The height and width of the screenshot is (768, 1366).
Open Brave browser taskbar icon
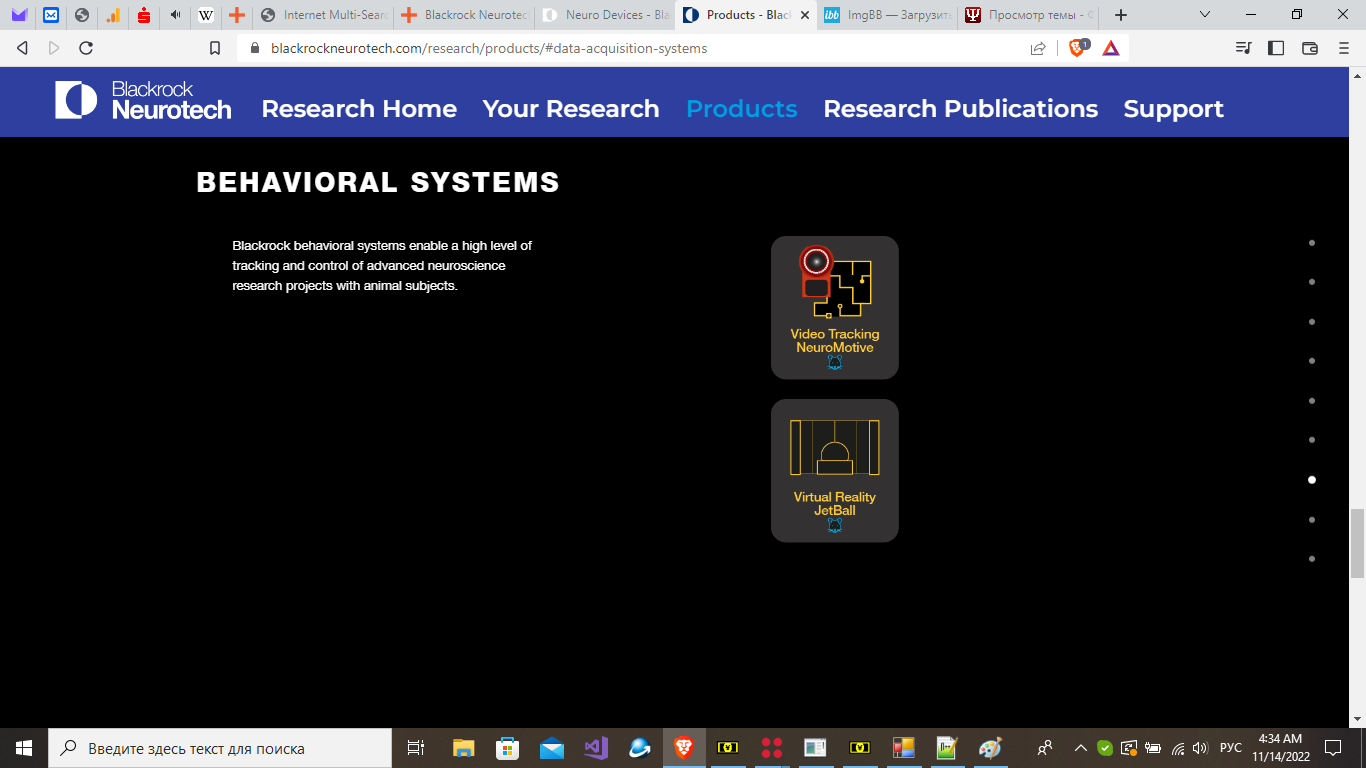684,748
